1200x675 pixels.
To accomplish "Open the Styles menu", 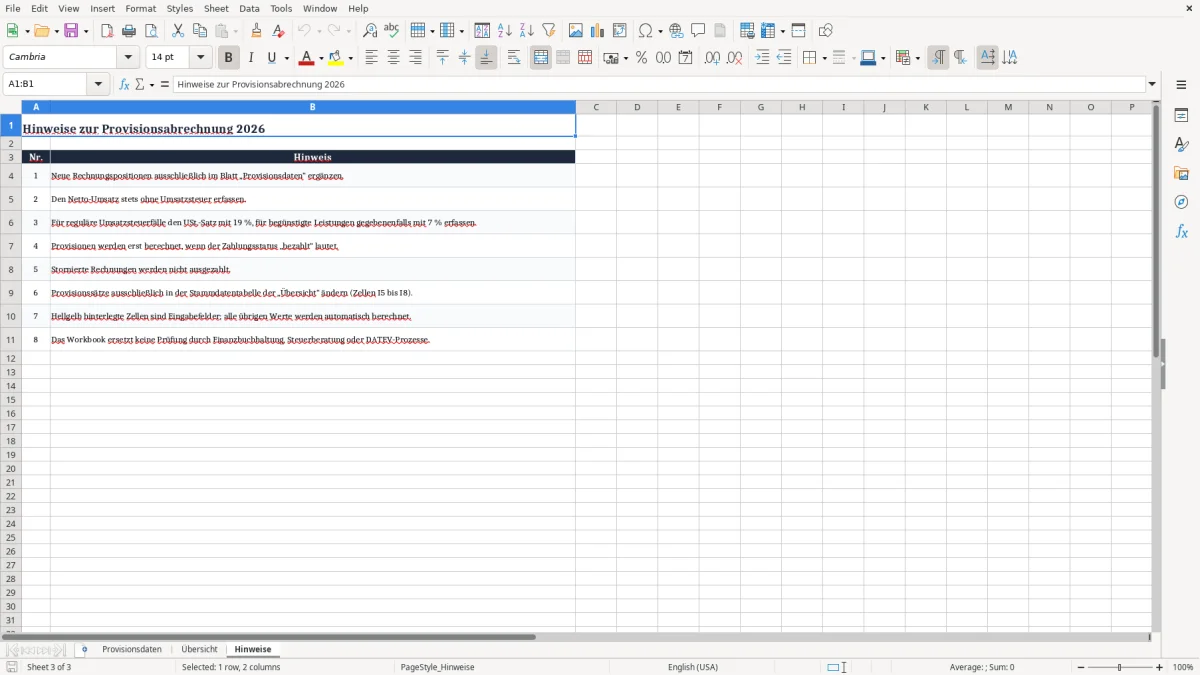I will point(180,8).
